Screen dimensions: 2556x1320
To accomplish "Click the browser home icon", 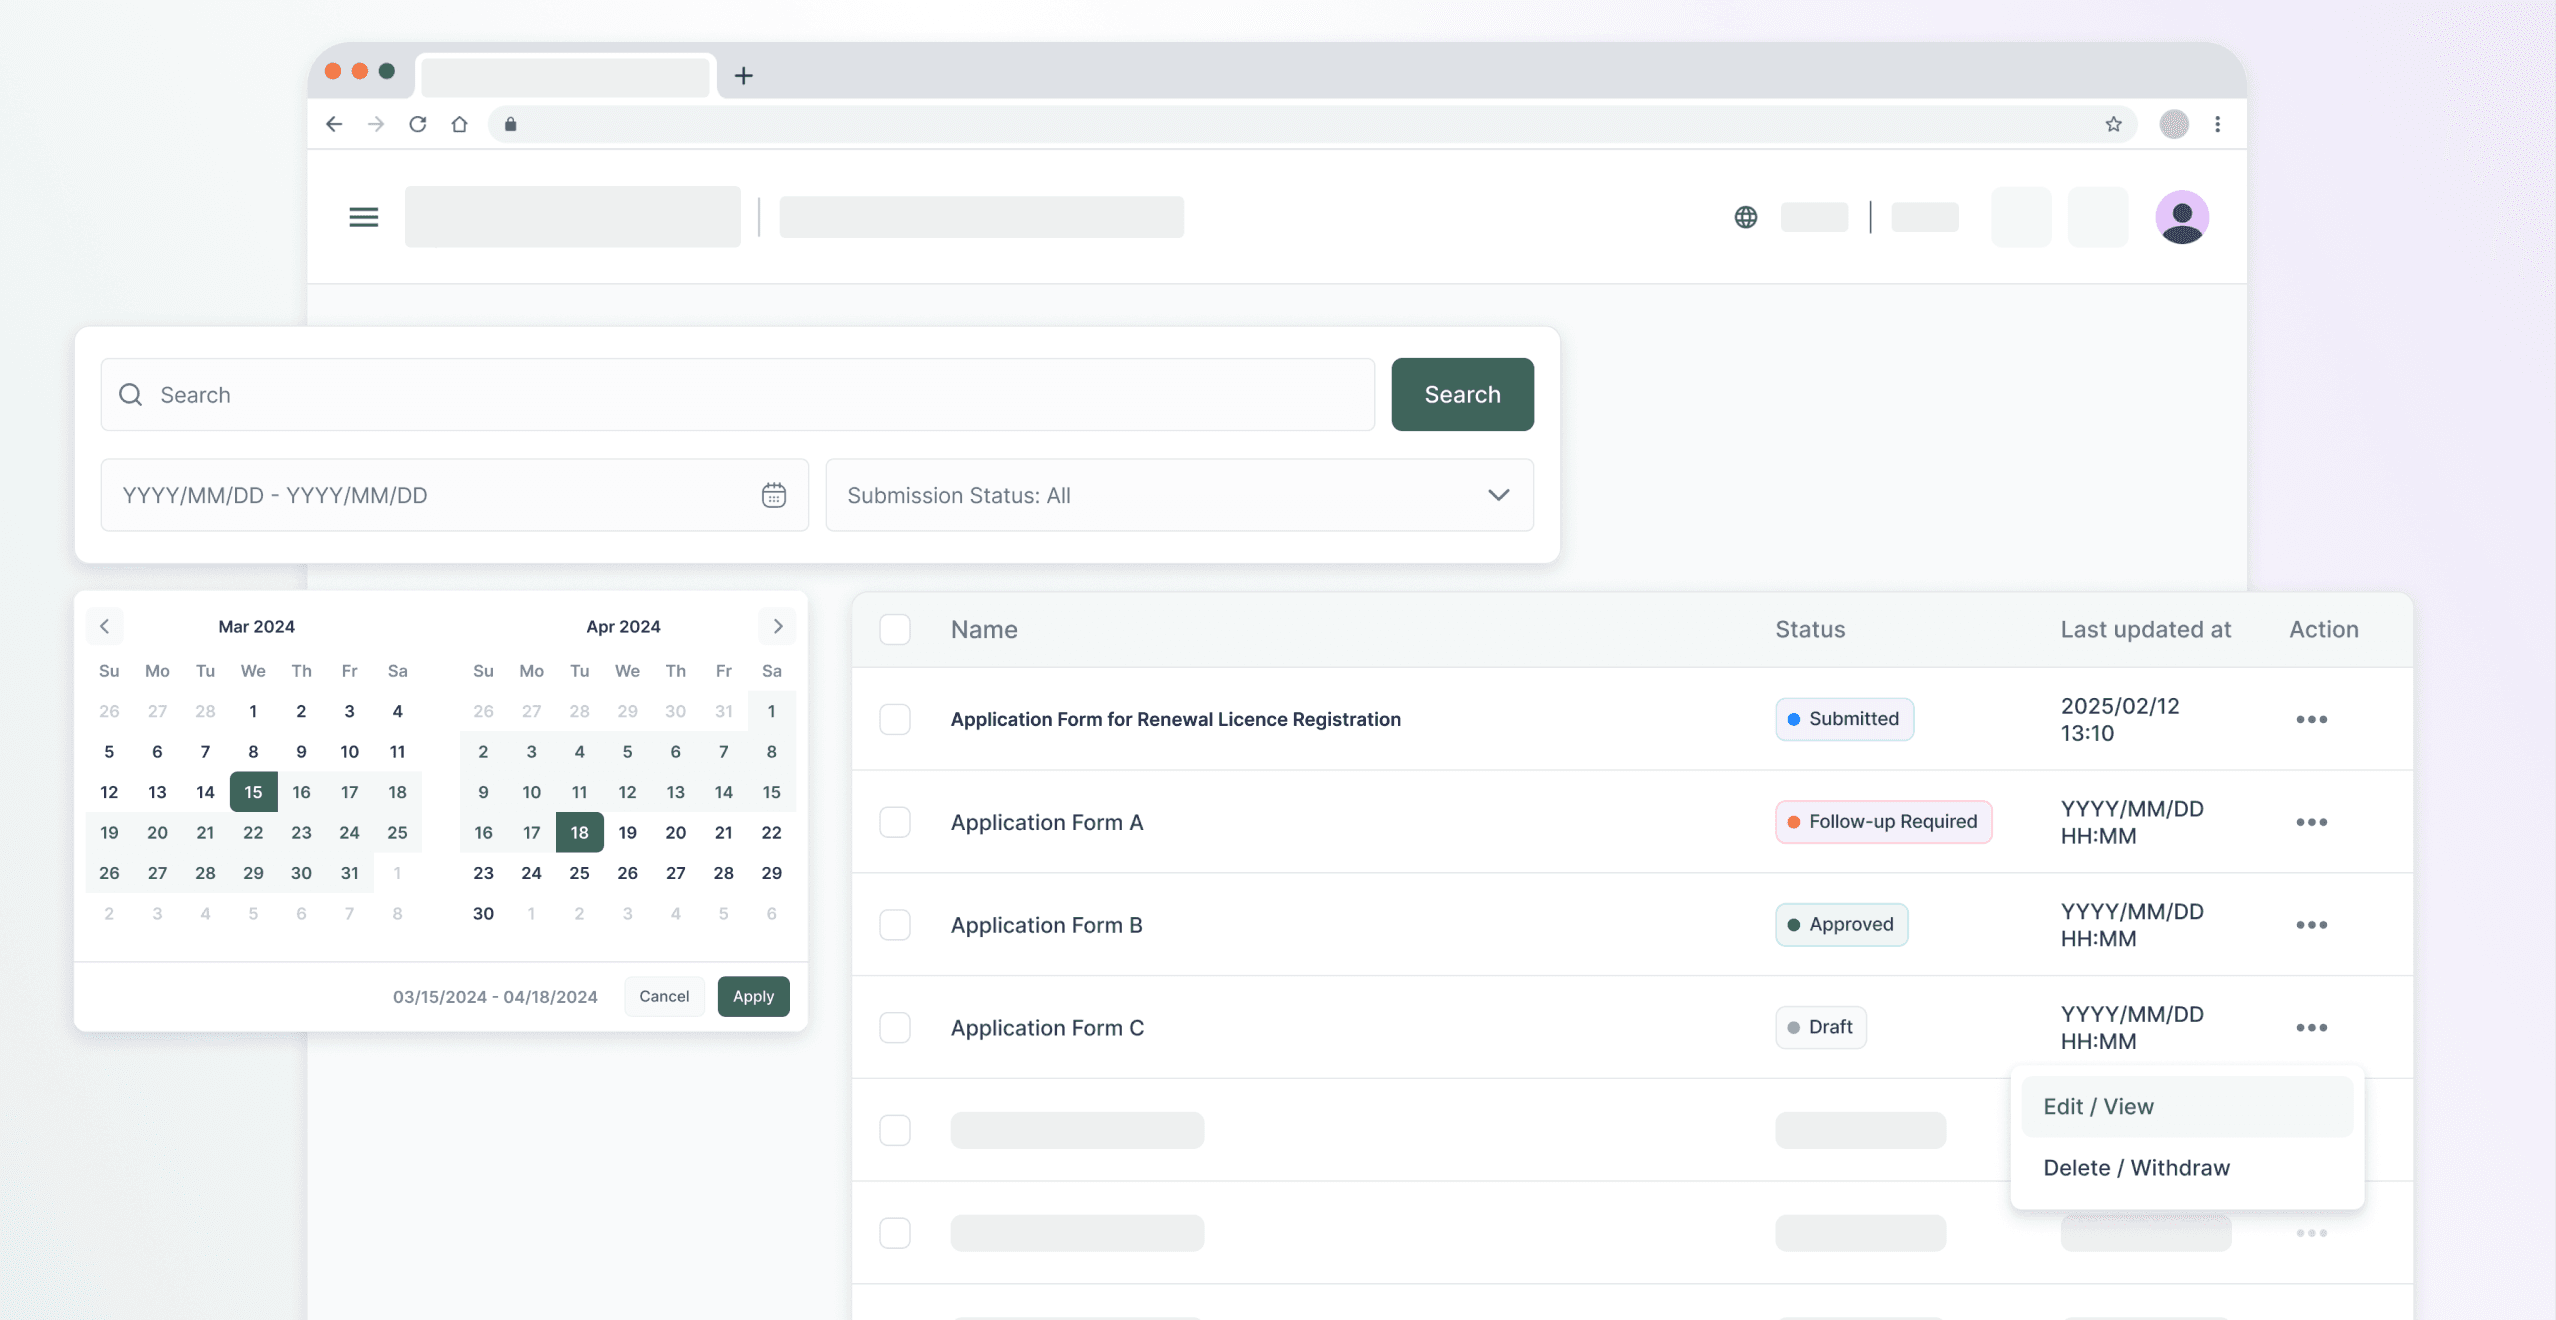I will coord(459,124).
